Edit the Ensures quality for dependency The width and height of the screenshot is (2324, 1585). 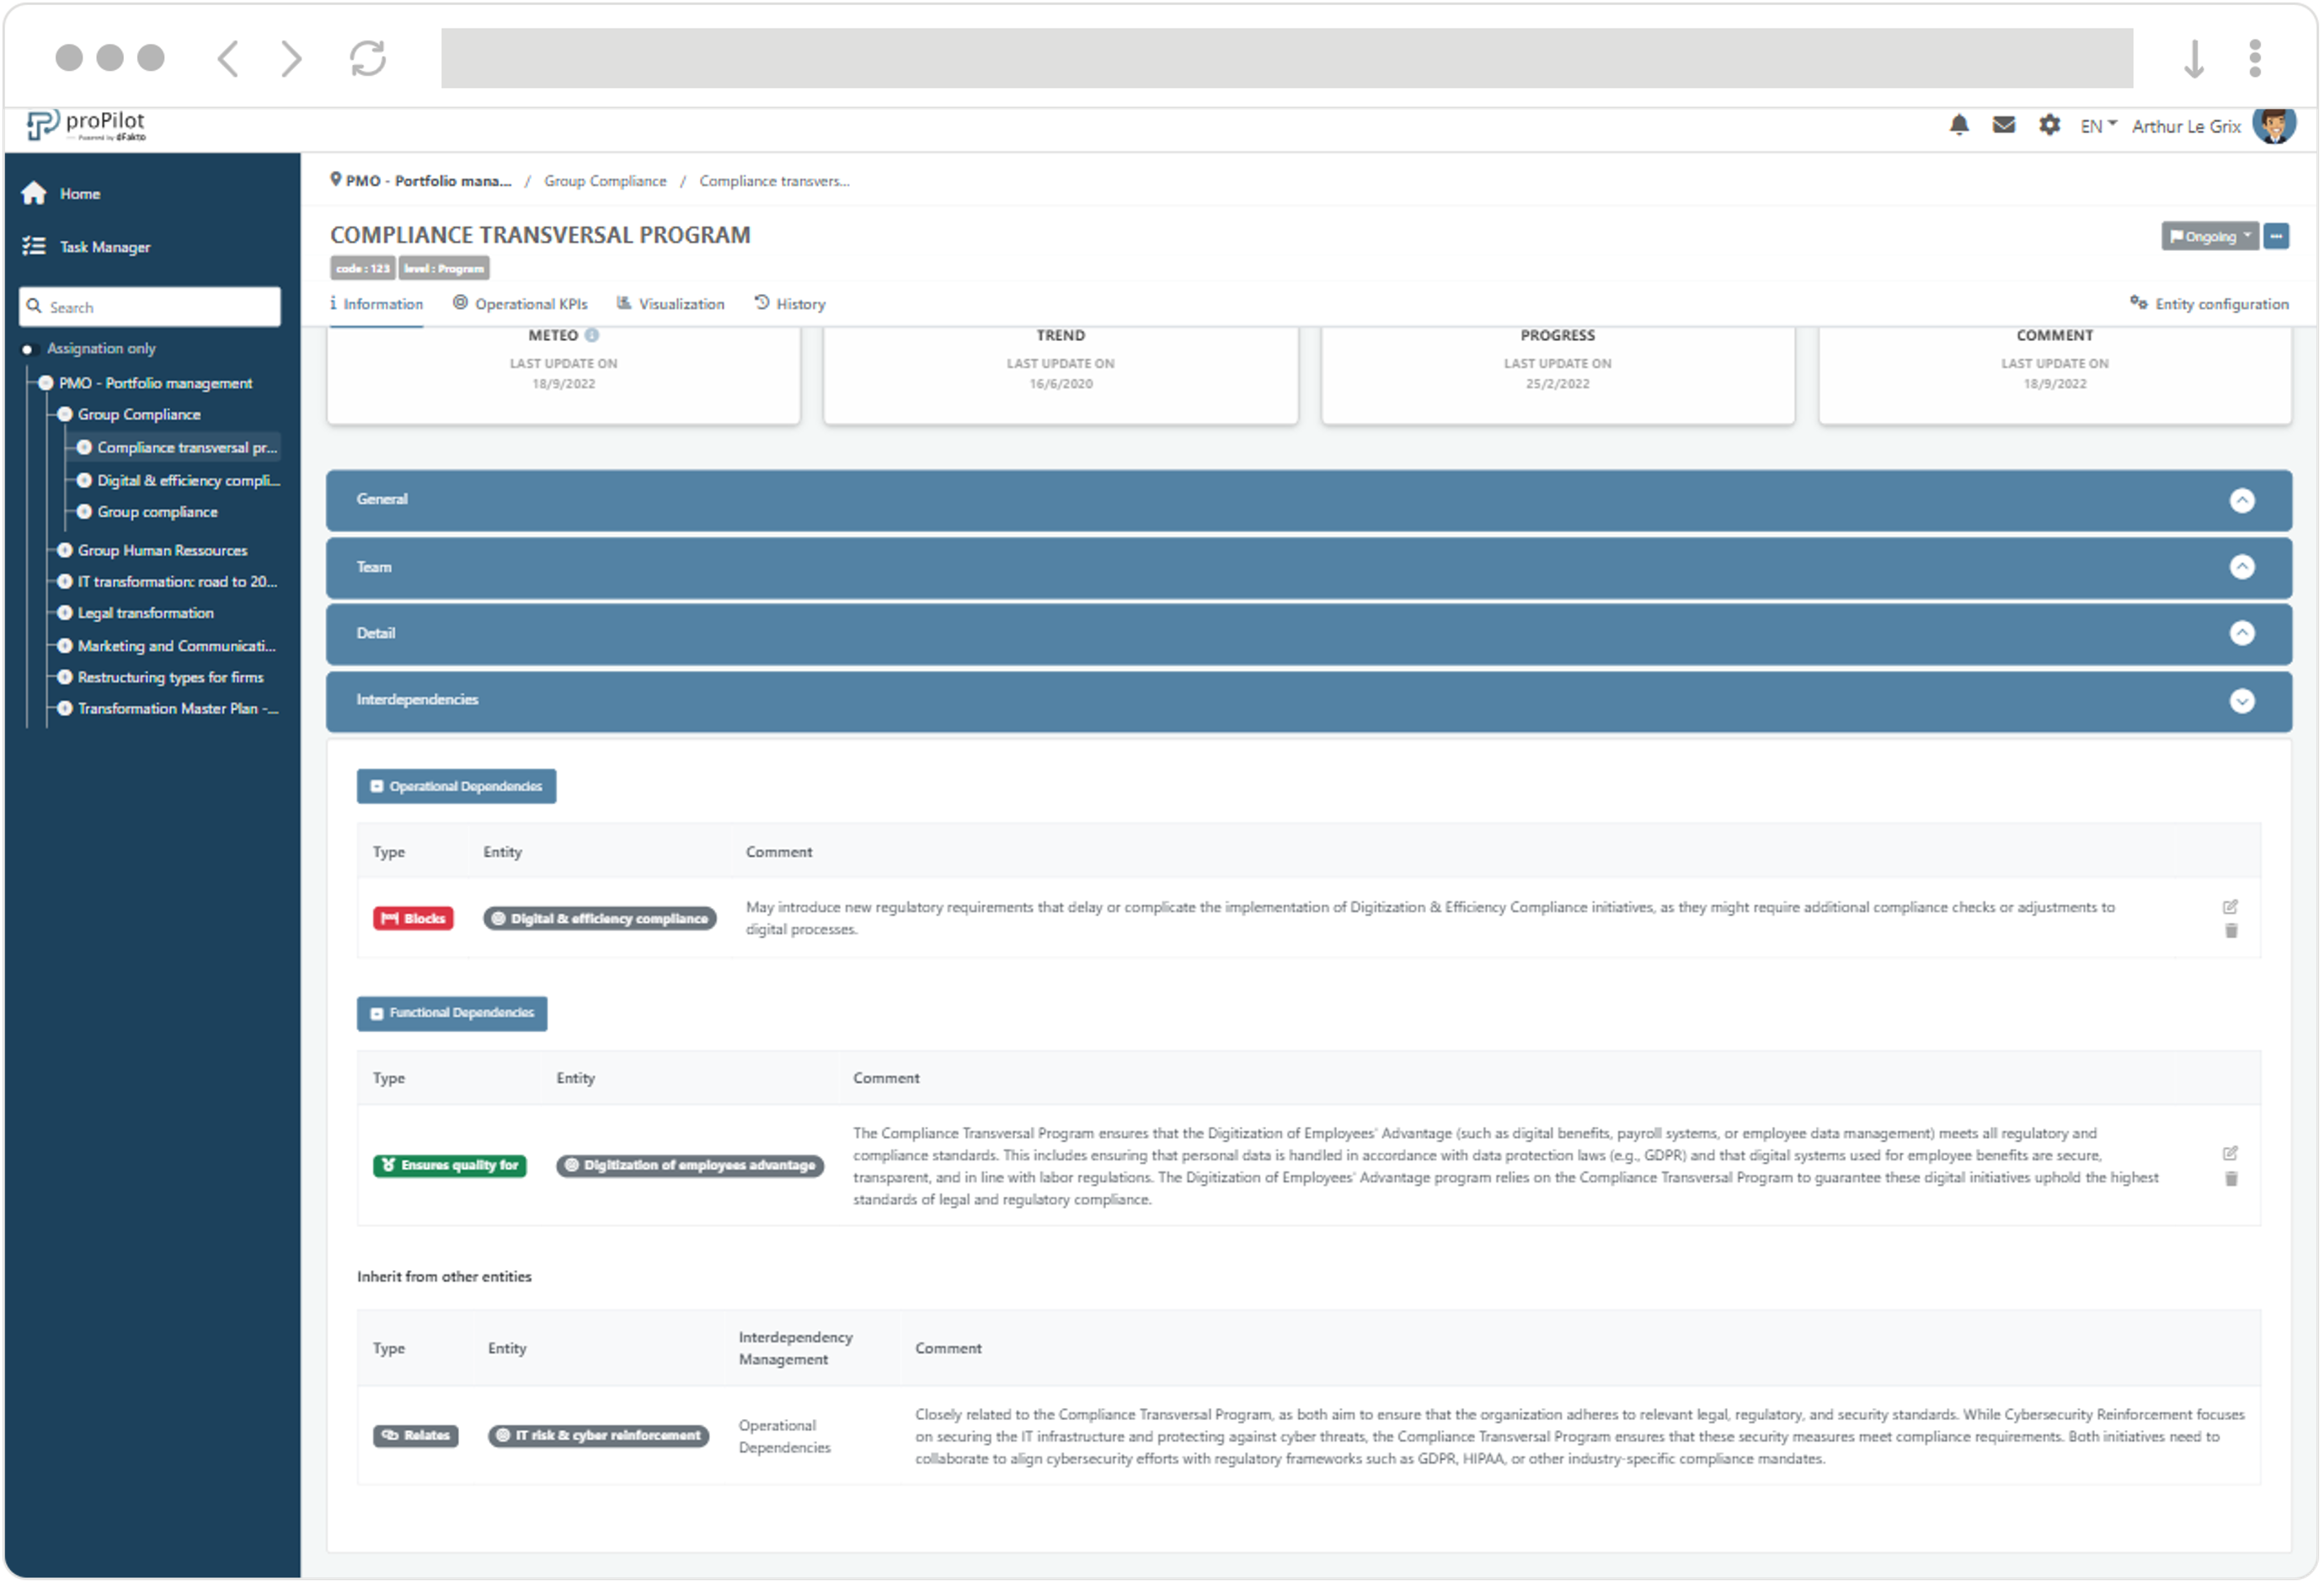tap(2230, 1154)
